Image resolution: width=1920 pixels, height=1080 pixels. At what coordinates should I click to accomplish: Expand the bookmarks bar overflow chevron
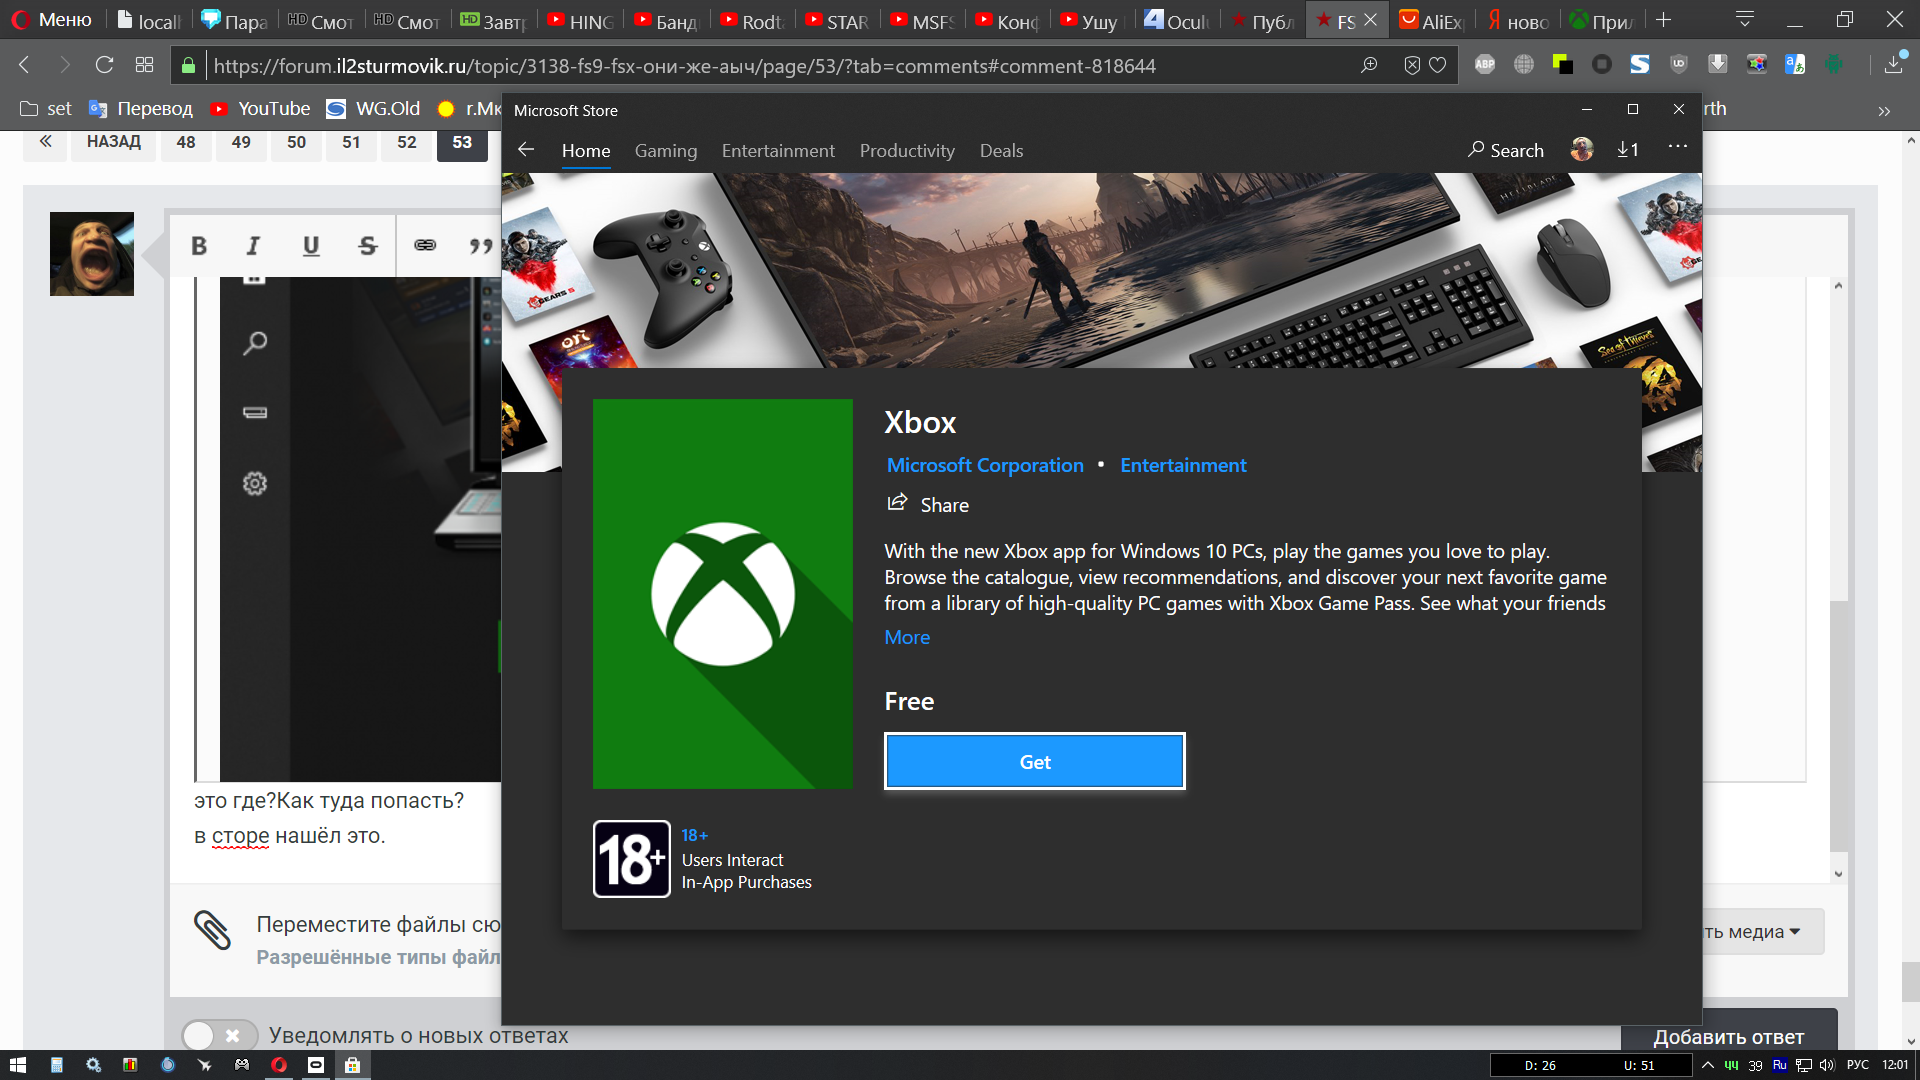click(1884, 110)
